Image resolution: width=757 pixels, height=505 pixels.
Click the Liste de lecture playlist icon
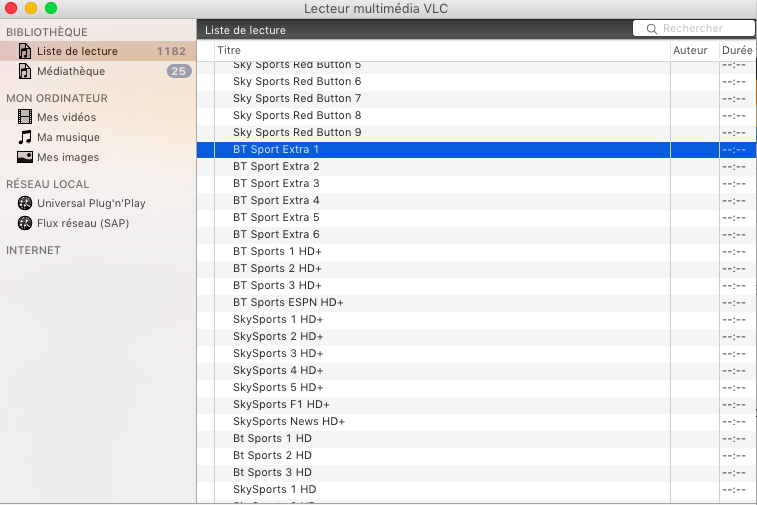25,51
